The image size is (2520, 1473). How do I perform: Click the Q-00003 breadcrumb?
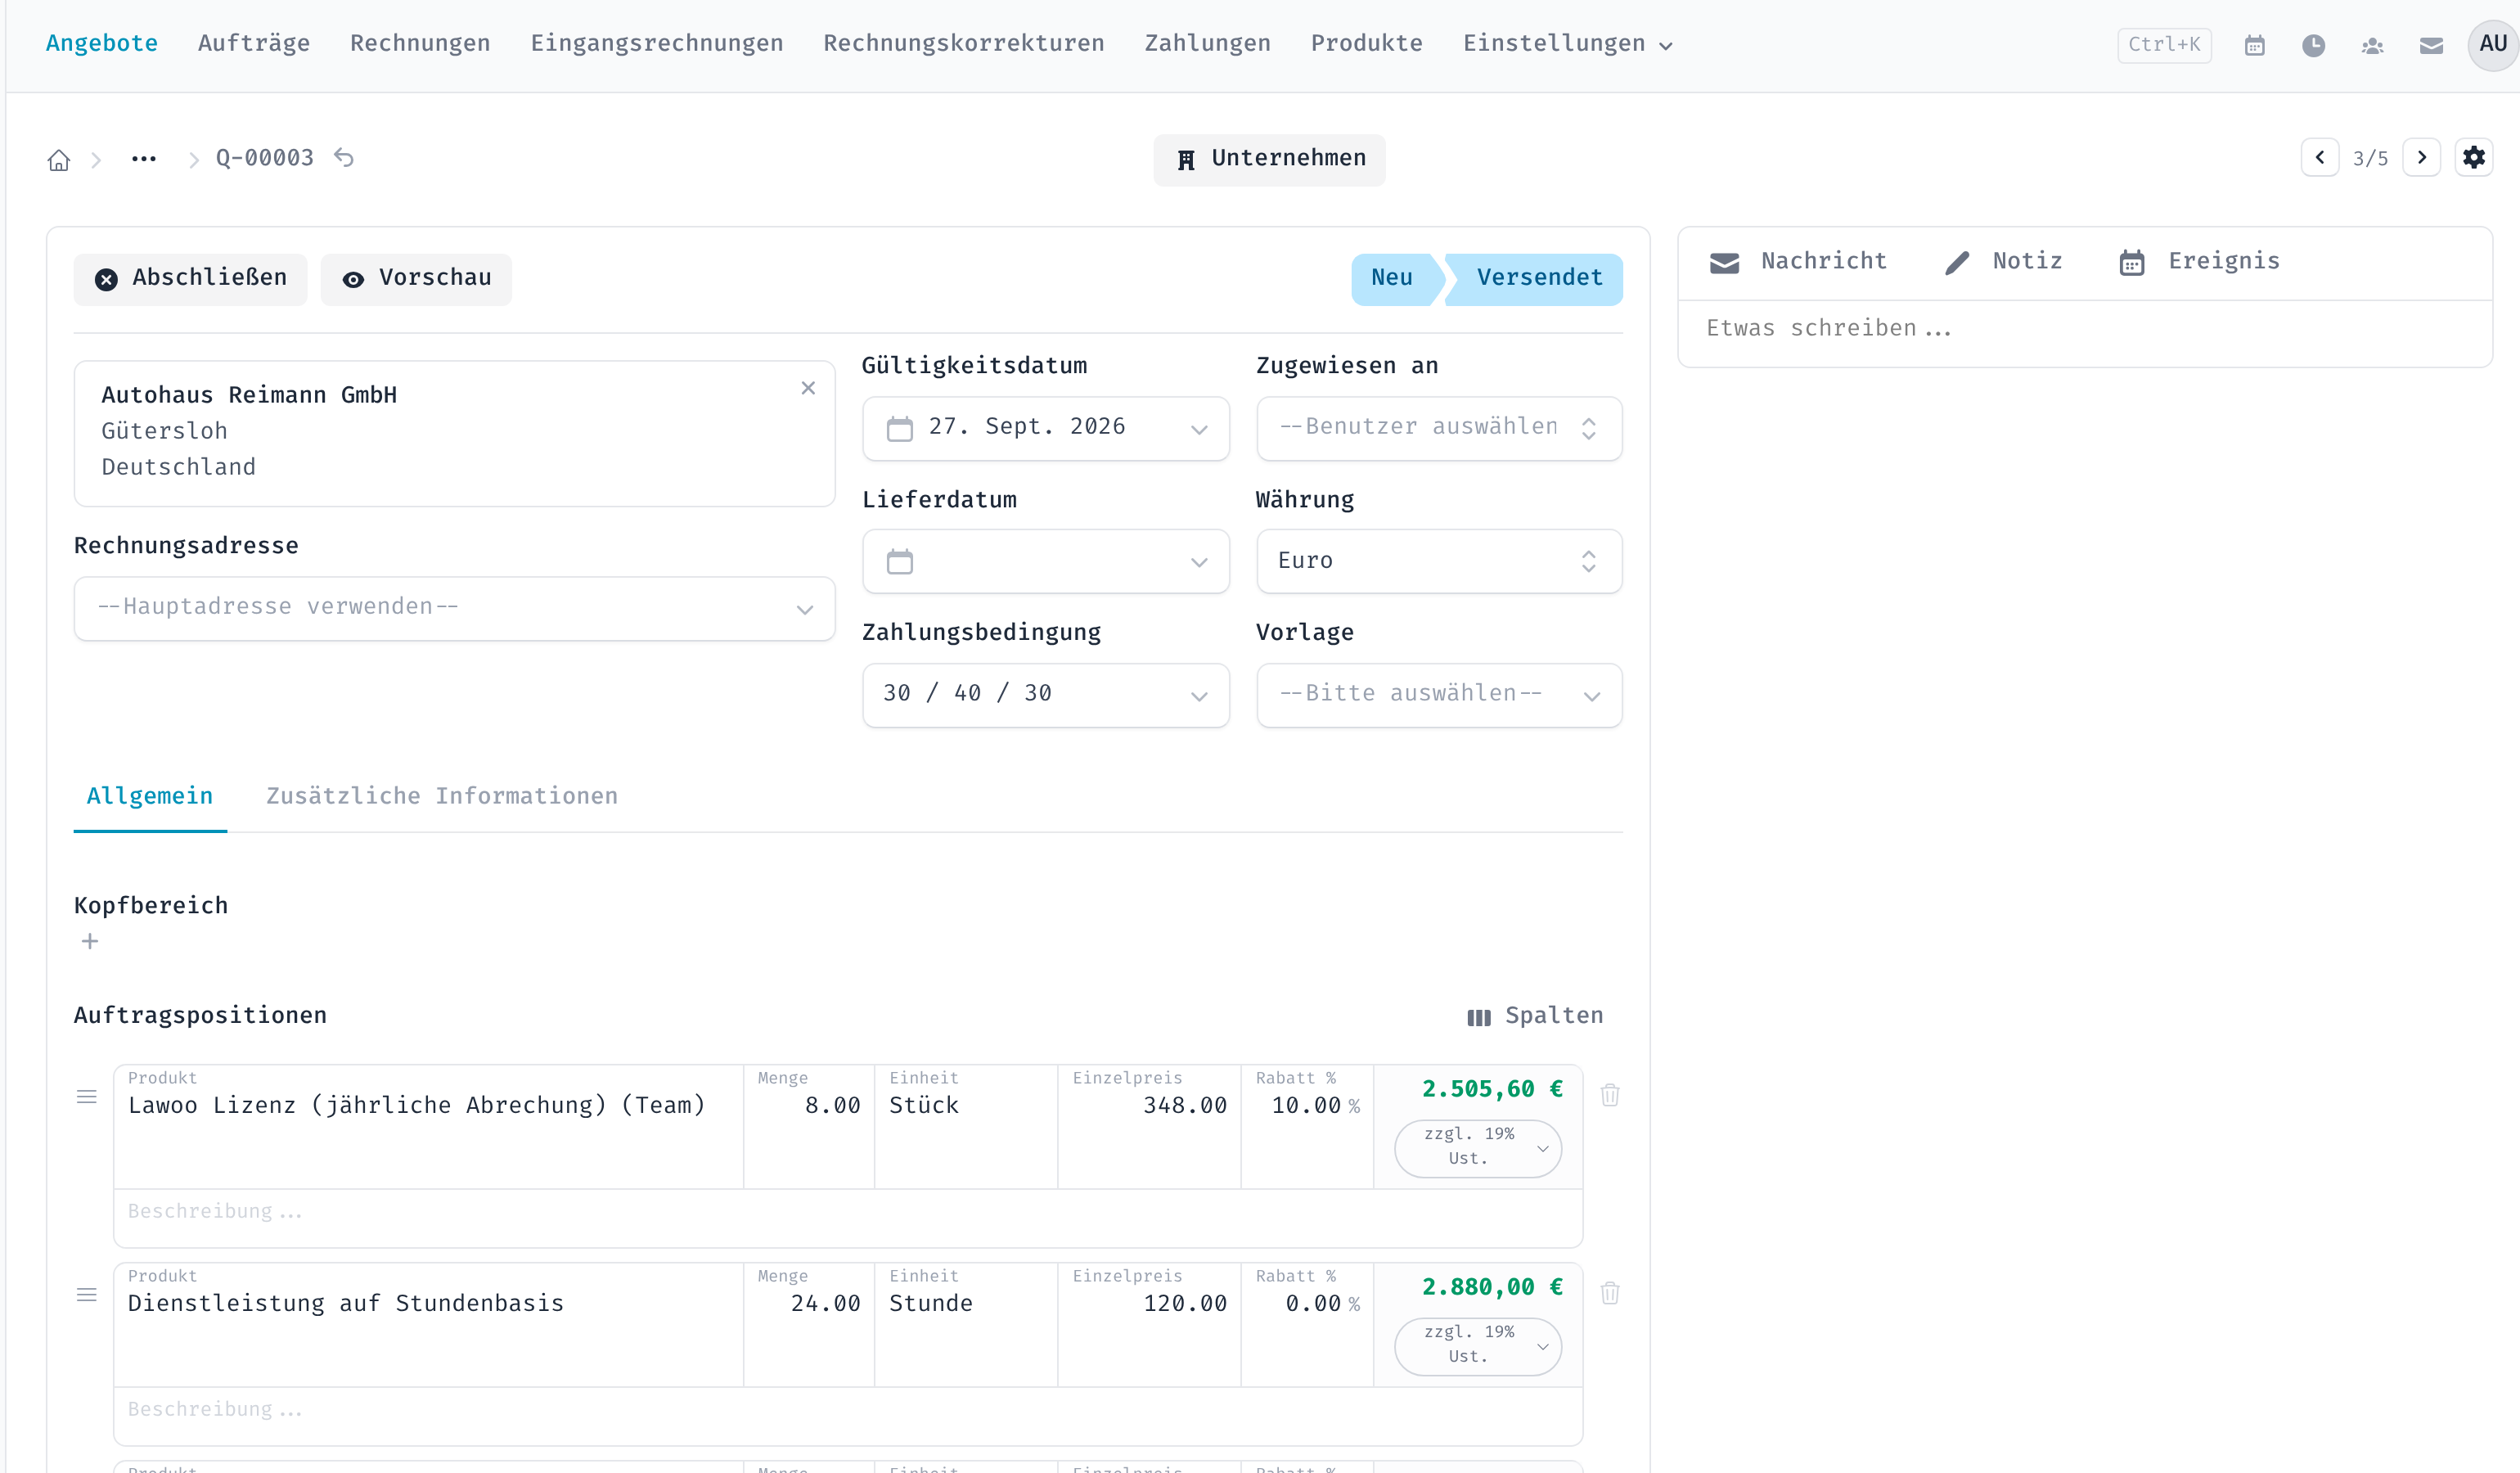pyautogui.click(x=265, y=158)
